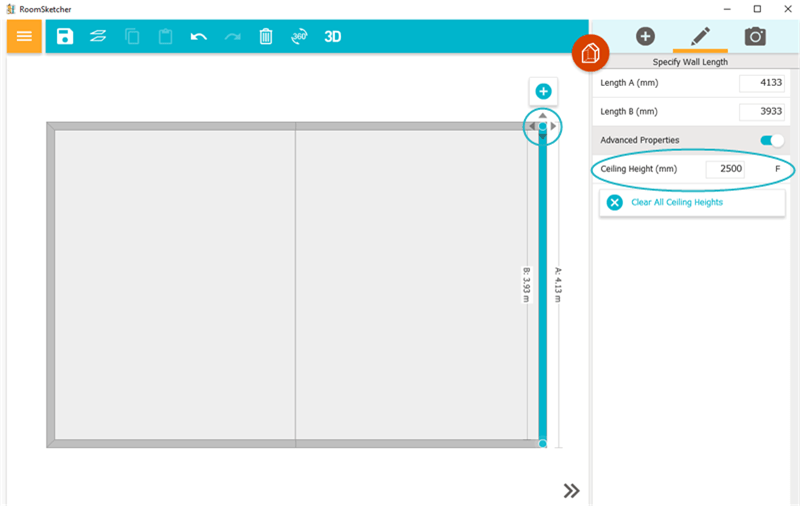
Task: Click the Length B input field
Action: pos(761,112)
